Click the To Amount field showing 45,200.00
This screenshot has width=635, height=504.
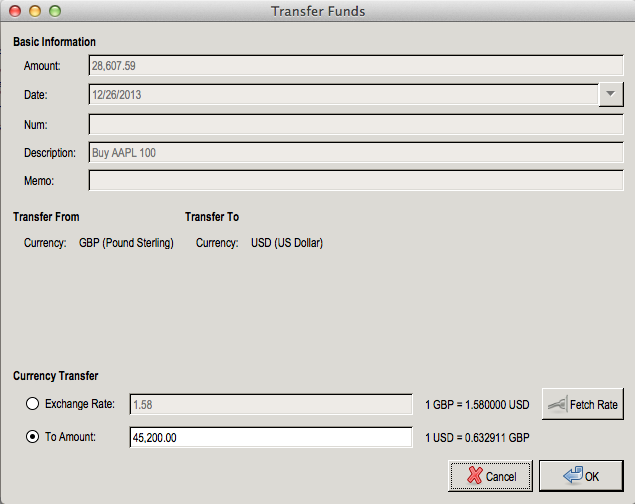[x=271, y=437]
